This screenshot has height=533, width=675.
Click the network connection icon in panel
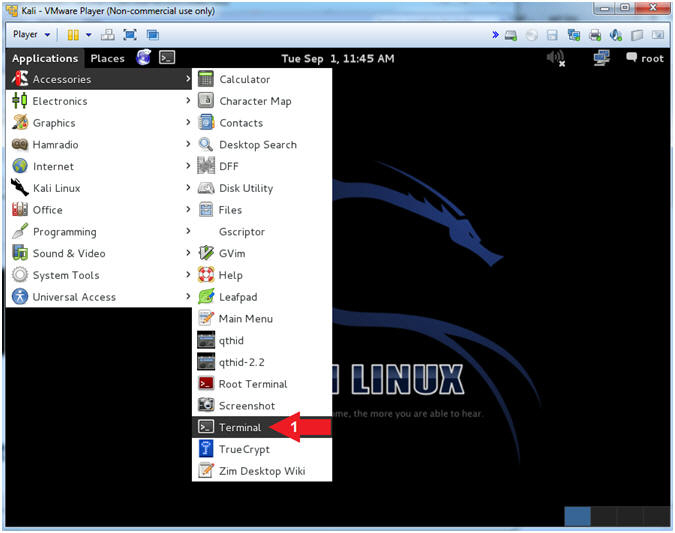[601, 58]
